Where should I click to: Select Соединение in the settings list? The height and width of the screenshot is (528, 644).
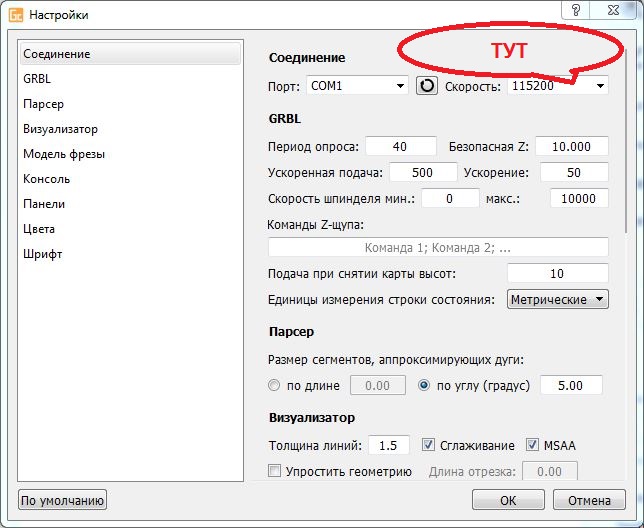coord(130,54)
